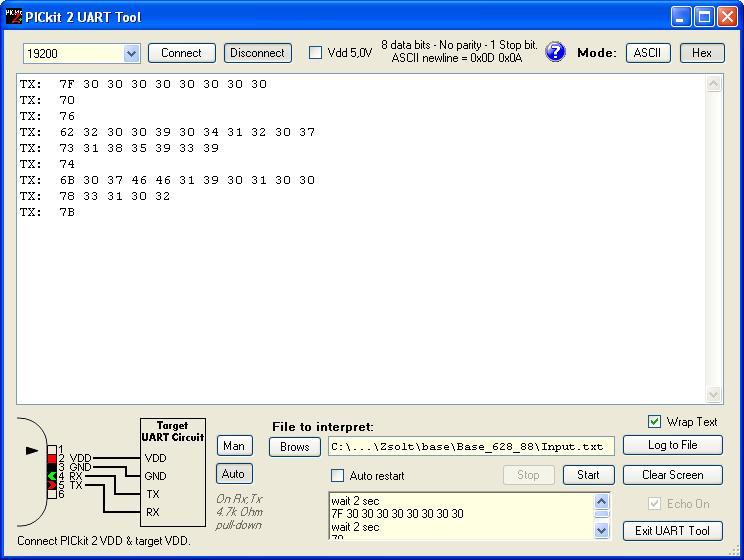The width and height of the screenshot is (744, 560).
Task: Maximize the PICkit 2 UART Tool window
Action: (x=704, y=17)
